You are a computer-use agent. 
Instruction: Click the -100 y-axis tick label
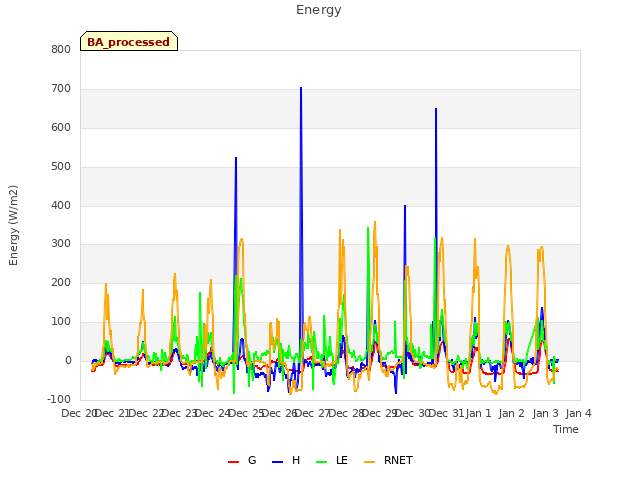click(x=59, y=399)
